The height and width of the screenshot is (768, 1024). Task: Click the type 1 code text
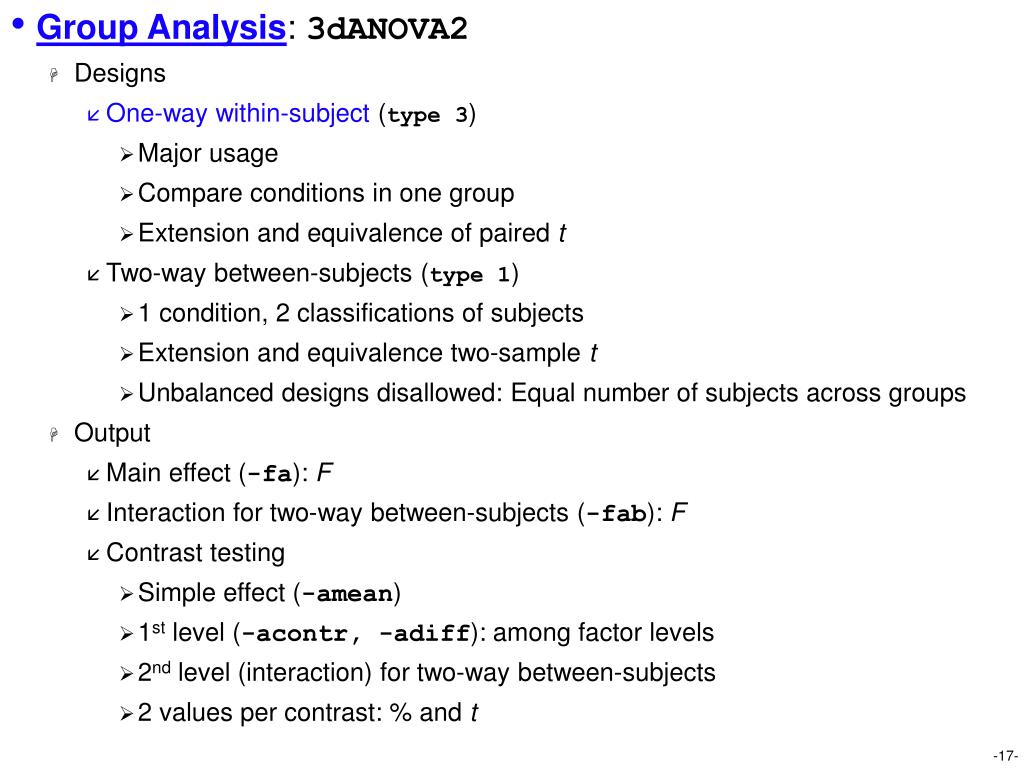[470, 275]
